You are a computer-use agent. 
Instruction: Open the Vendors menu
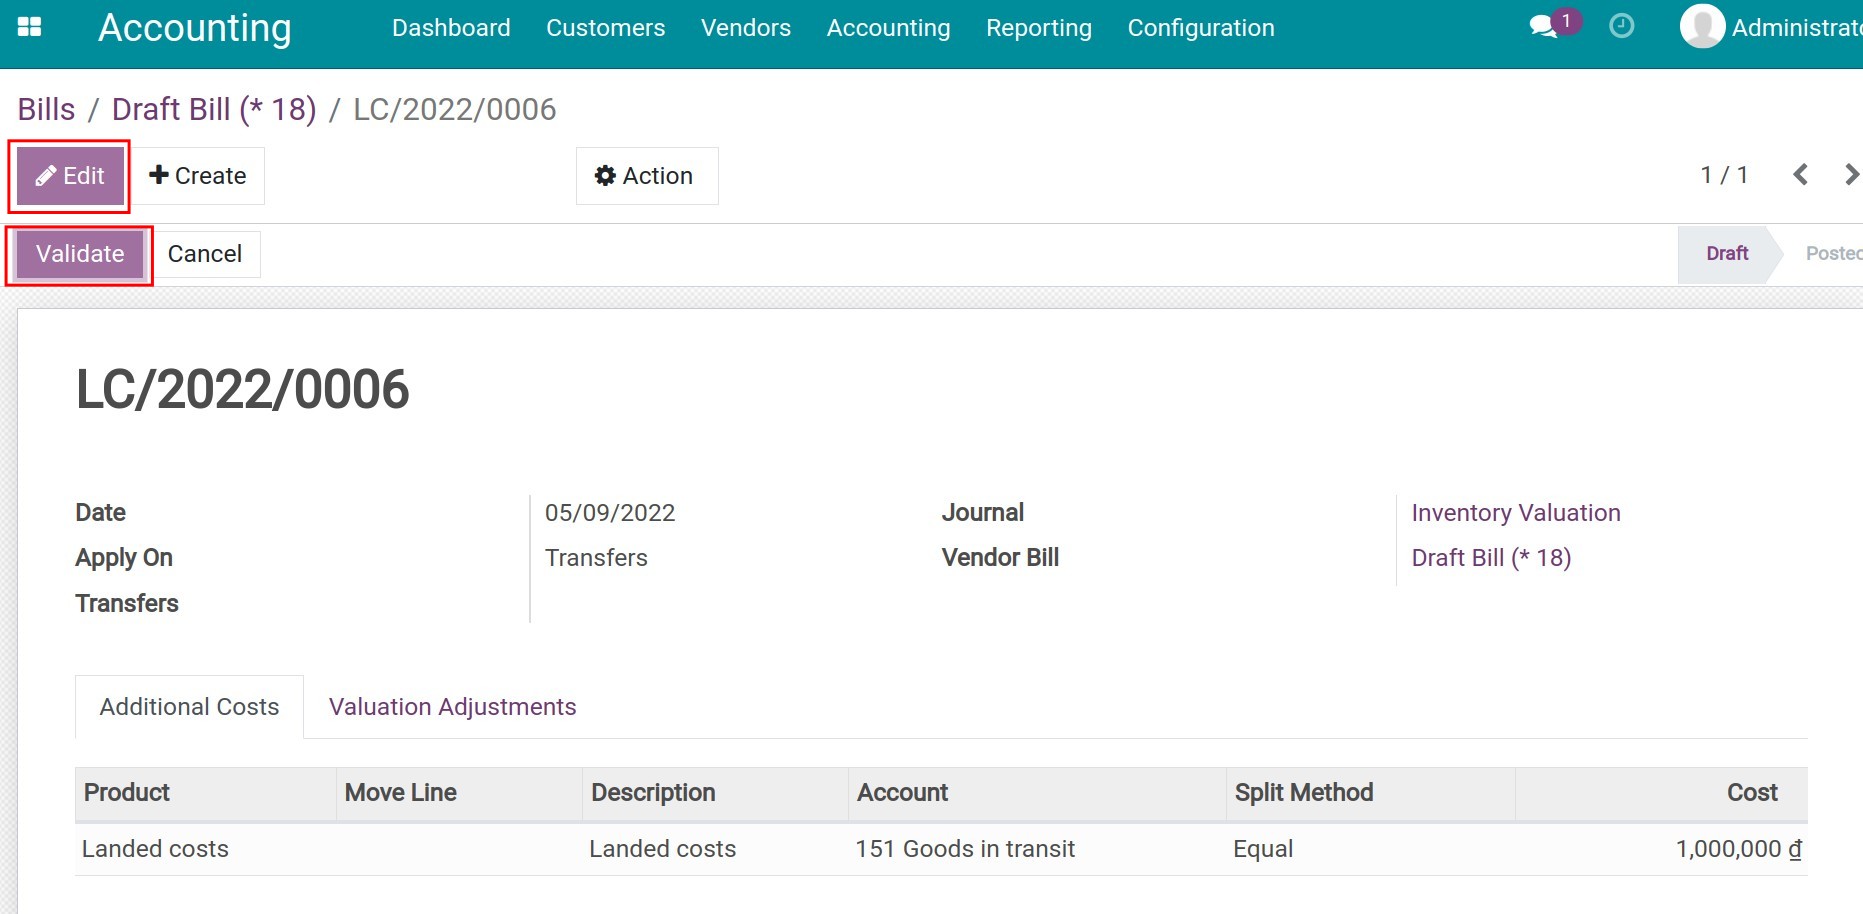point(746,28)
